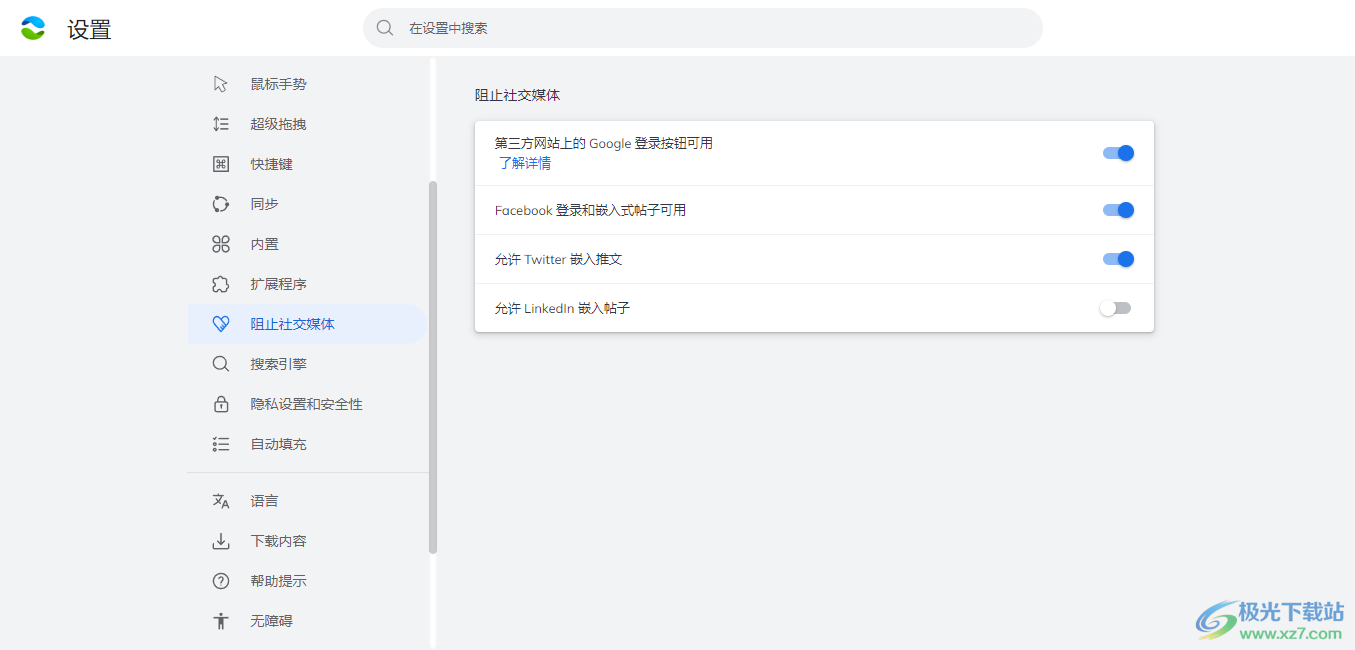Click the search engine magnifier icon
The height and width of the screenshot is (650, 1355).
pos(221,364)
